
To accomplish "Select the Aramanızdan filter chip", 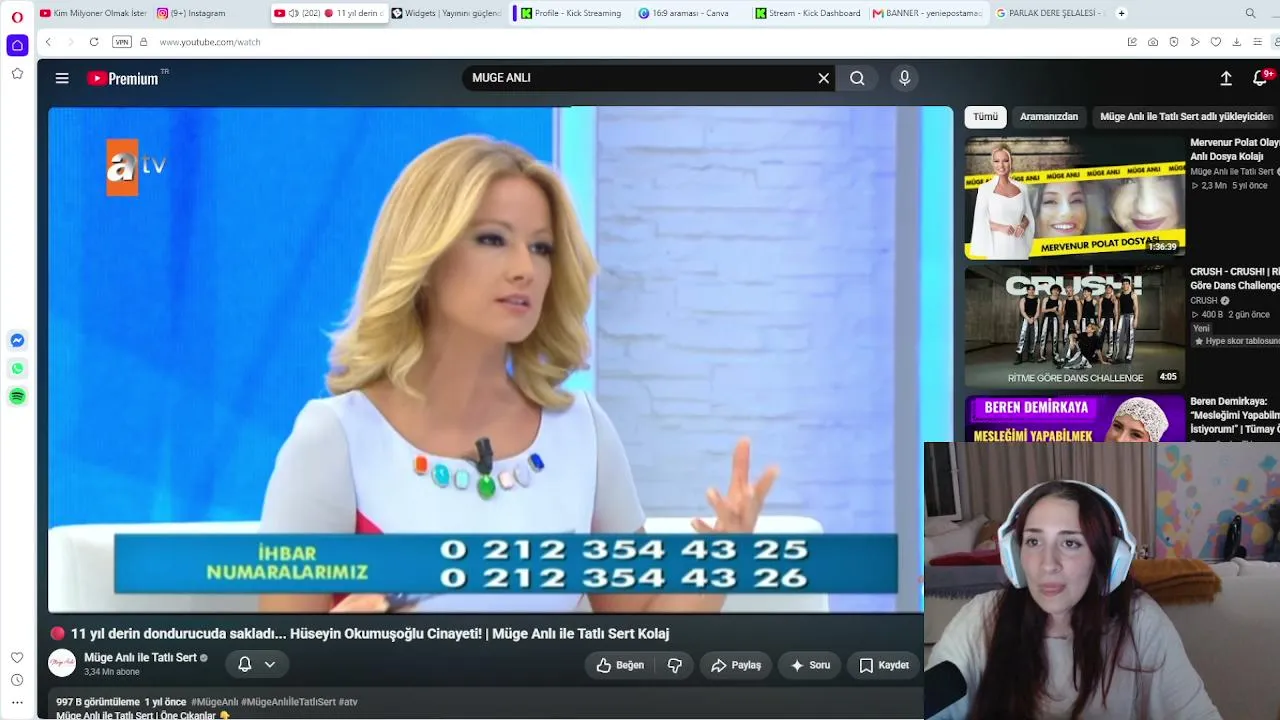I will click(x=1049, y=117).
